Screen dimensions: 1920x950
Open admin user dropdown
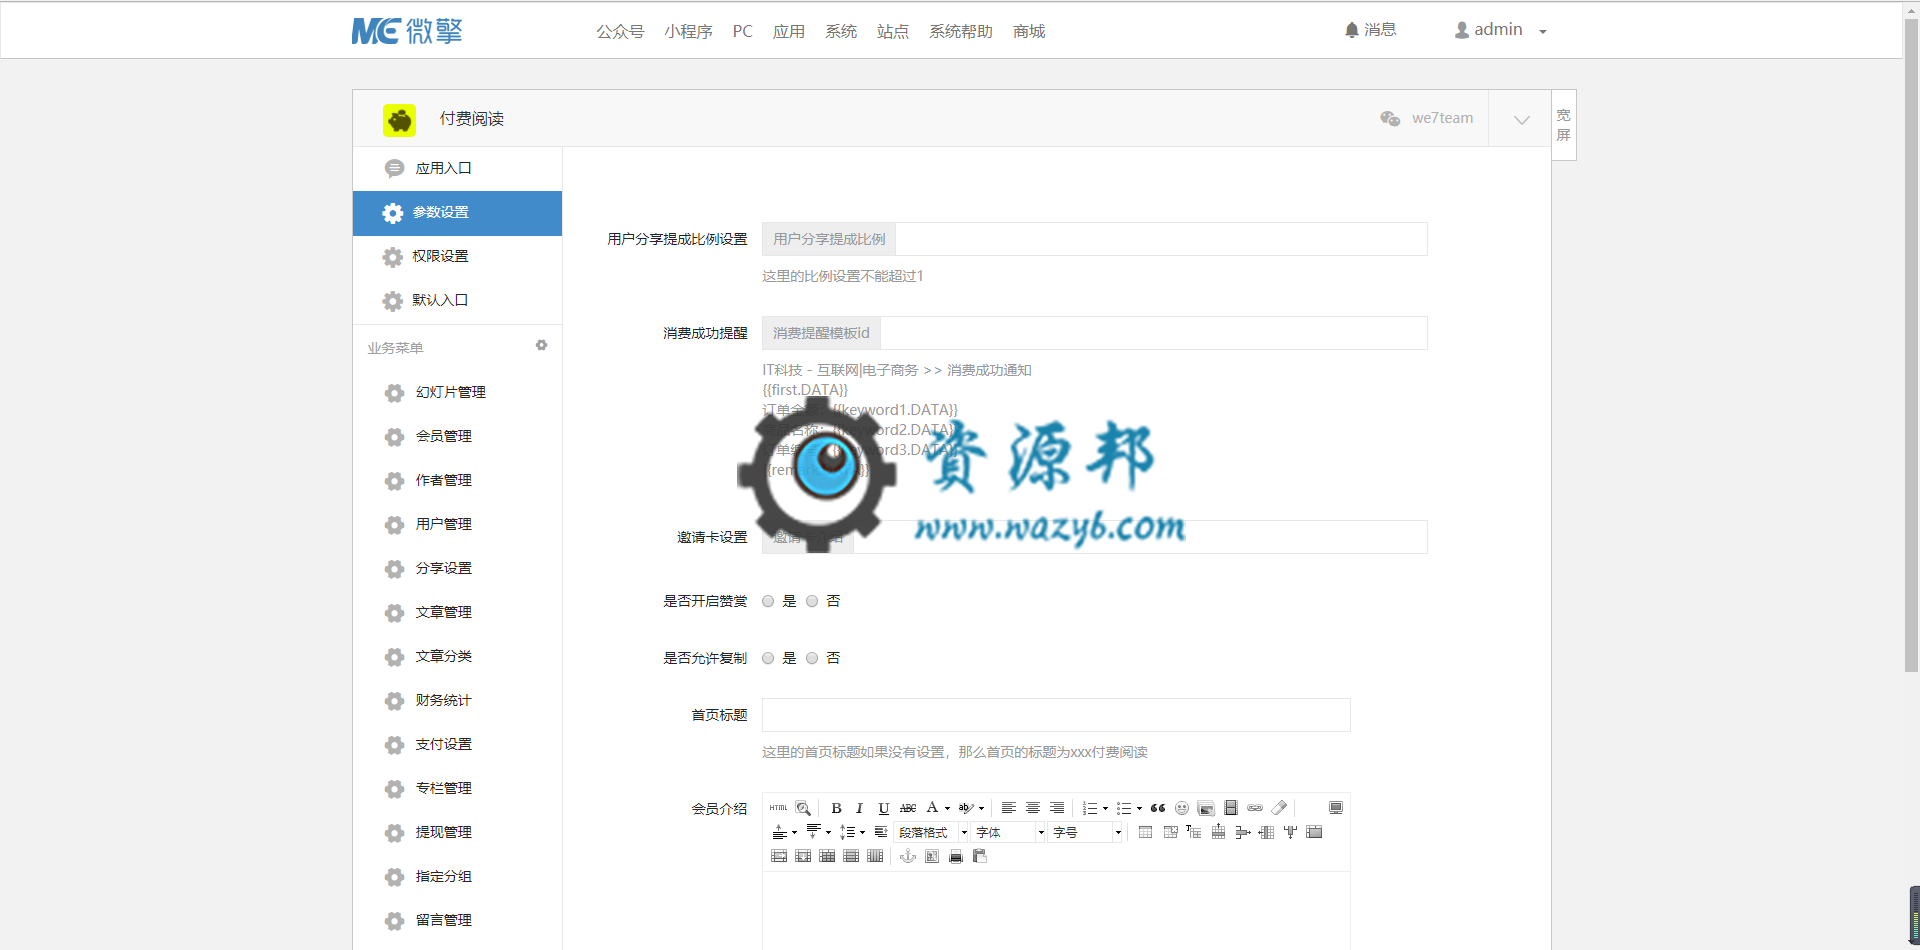pos(1500,30)
